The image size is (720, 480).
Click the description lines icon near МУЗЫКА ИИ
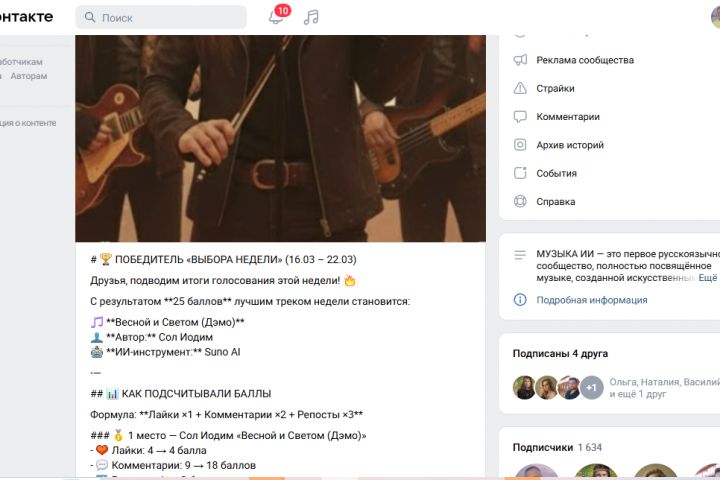(520, 255)
